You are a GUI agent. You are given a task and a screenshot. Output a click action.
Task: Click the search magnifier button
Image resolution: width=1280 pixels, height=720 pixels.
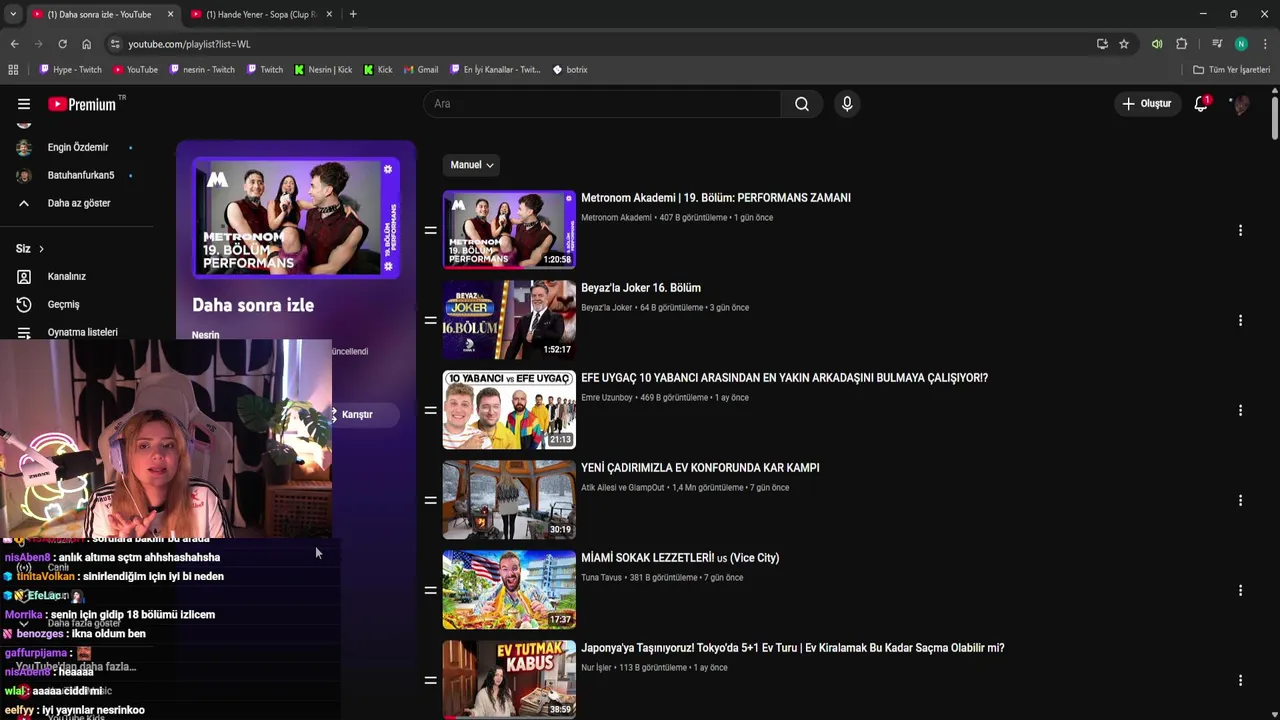click(x=802, y=104)
